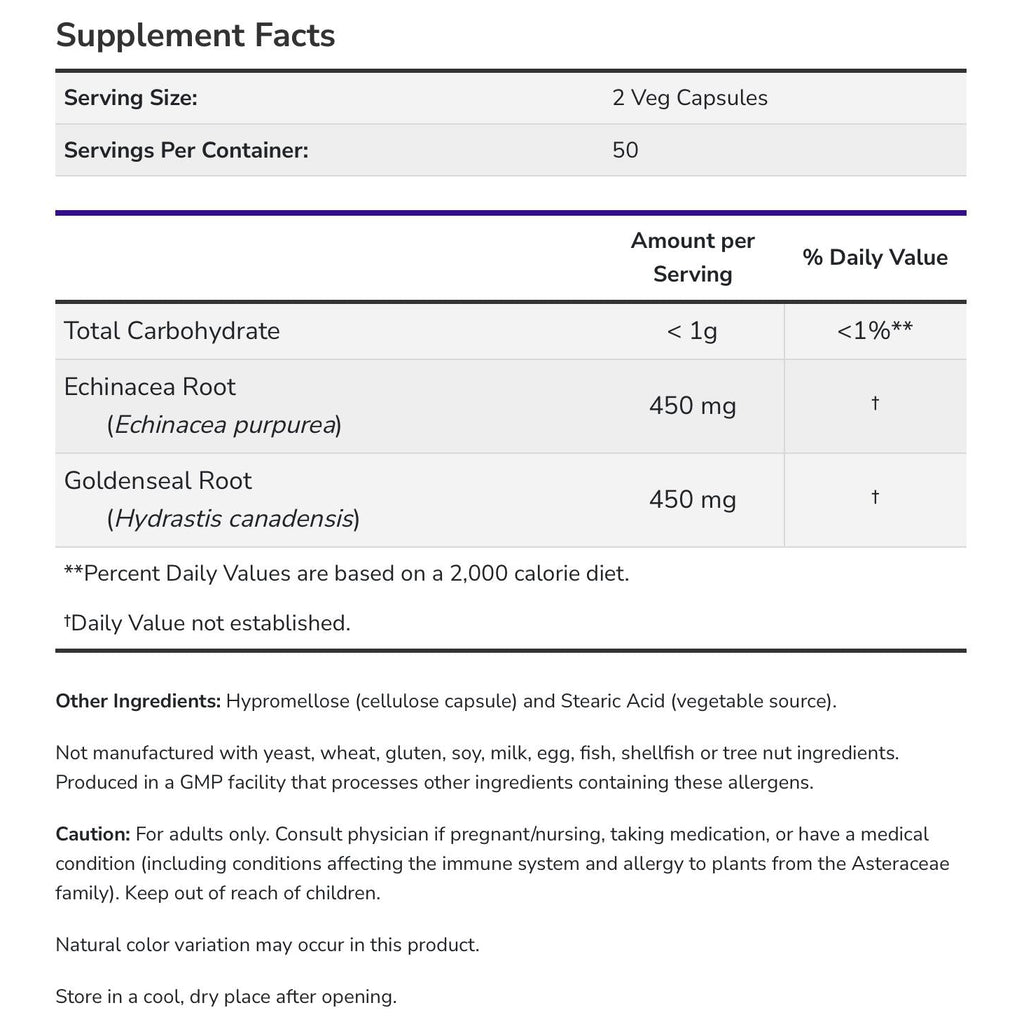This screenshot has height=1024, width=1024.
Task: Click the Caution bold label
Action: [x=93, y=834]
